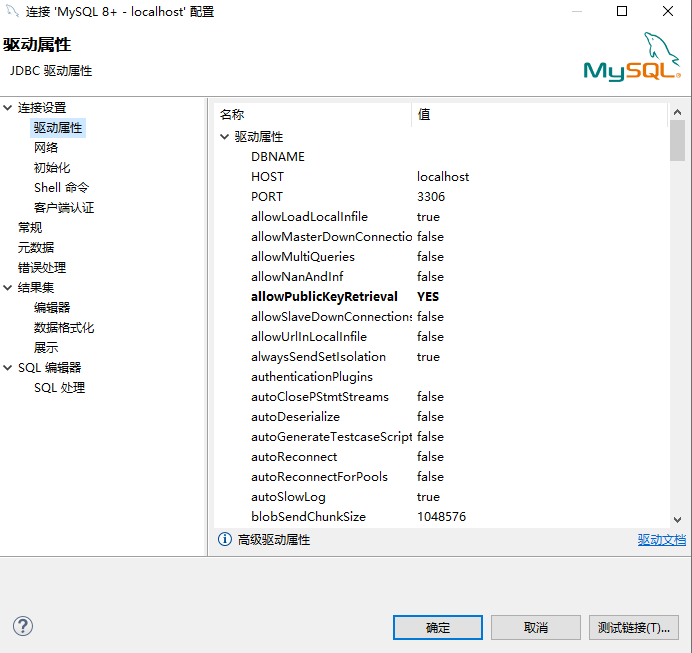Click the help question mark icon
692x653 pixels.
pos(23,626)
